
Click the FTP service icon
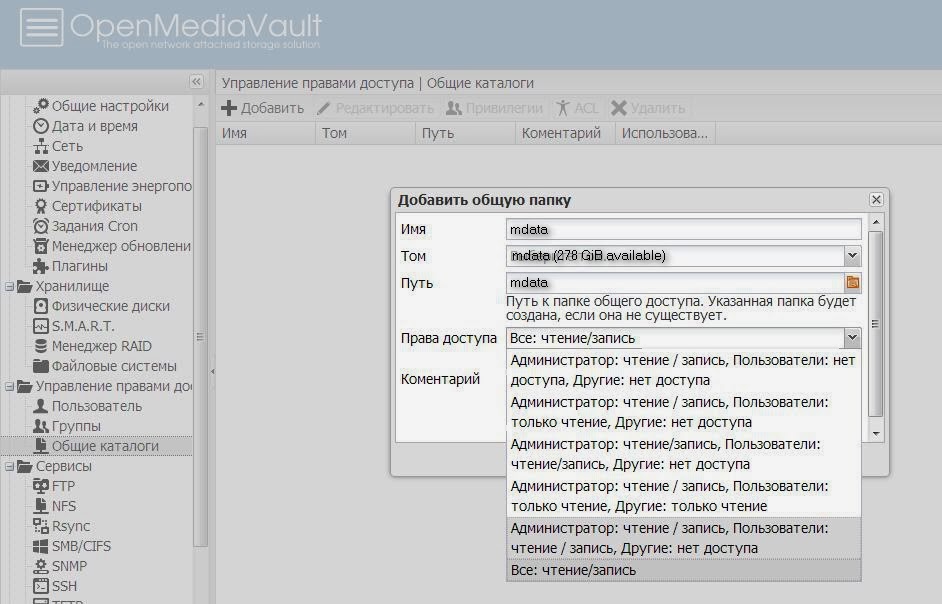[40, 486]
